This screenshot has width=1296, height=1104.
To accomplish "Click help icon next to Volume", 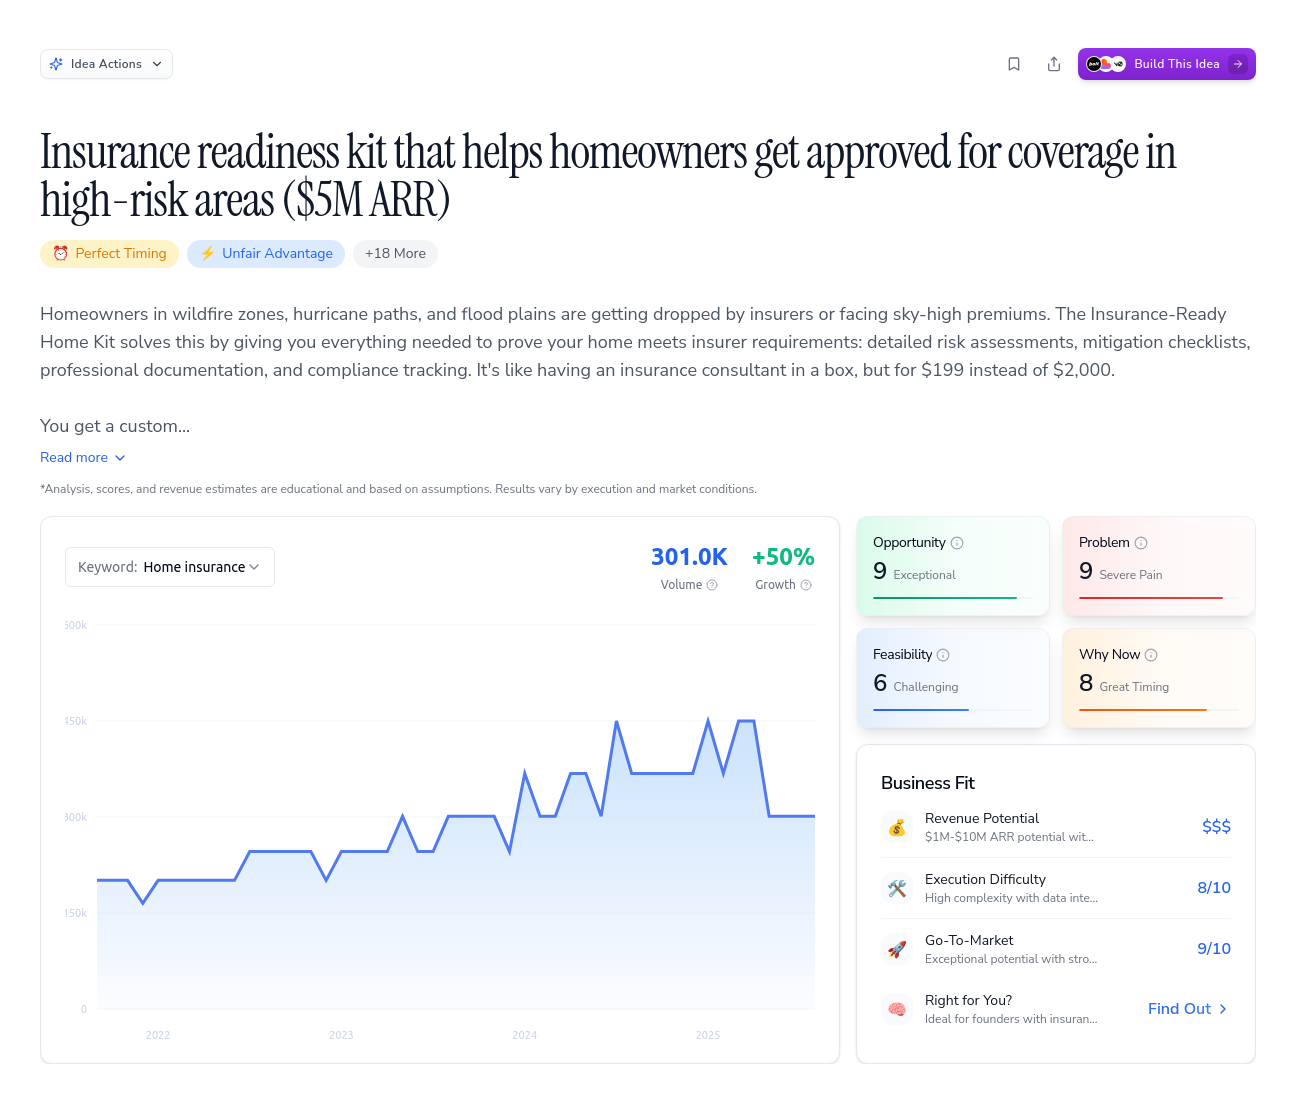I will pyautogui.click(x=712, y=585).
